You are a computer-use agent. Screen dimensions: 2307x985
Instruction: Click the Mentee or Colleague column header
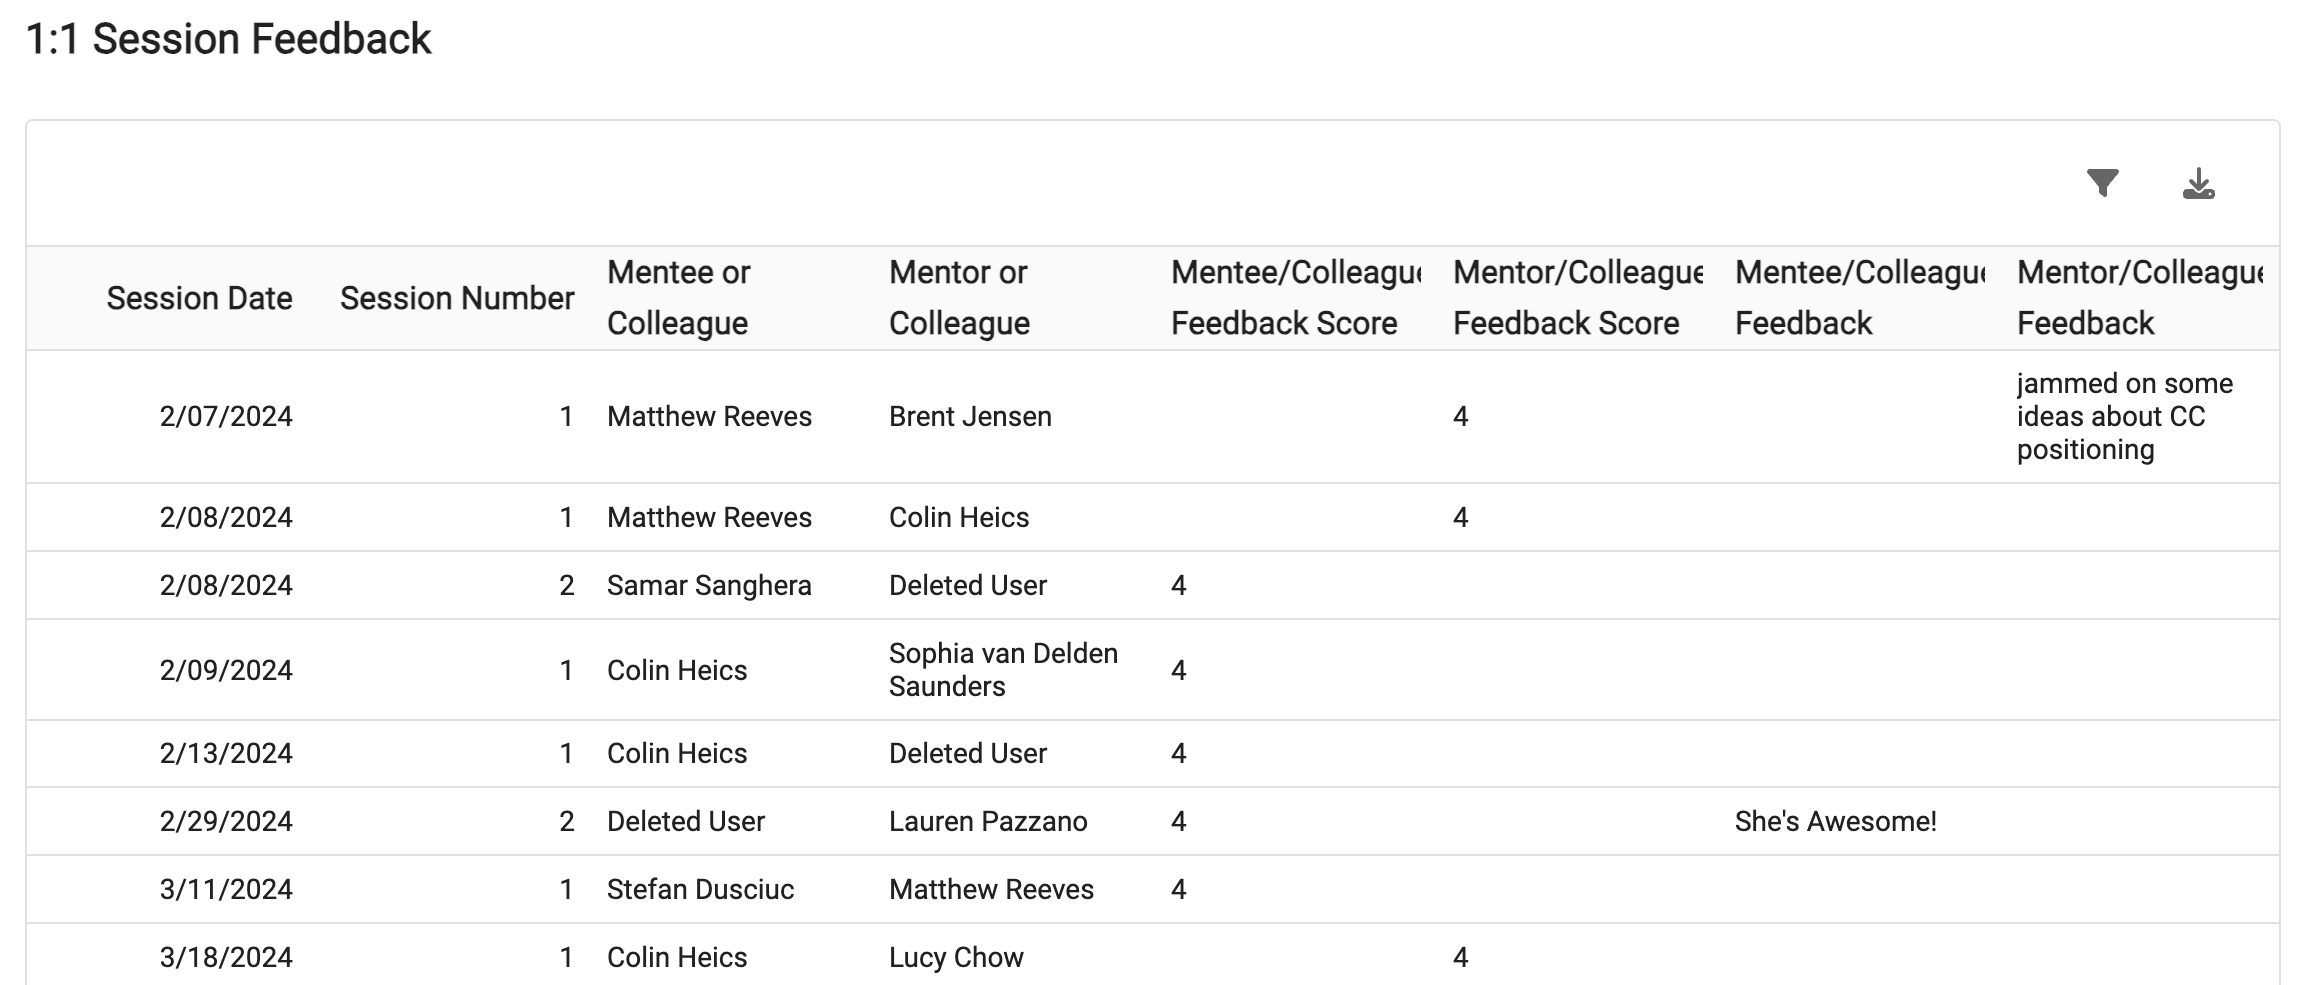pos(678,298)
